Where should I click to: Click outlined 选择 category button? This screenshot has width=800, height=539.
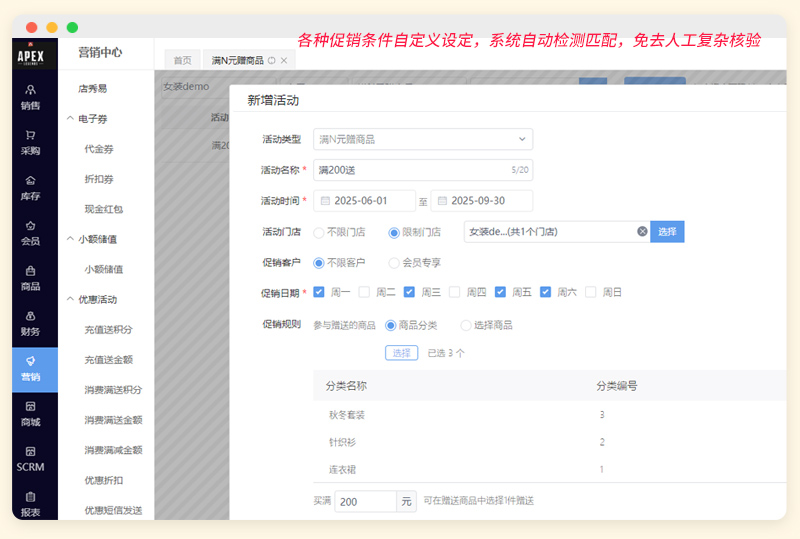(402, 353)
